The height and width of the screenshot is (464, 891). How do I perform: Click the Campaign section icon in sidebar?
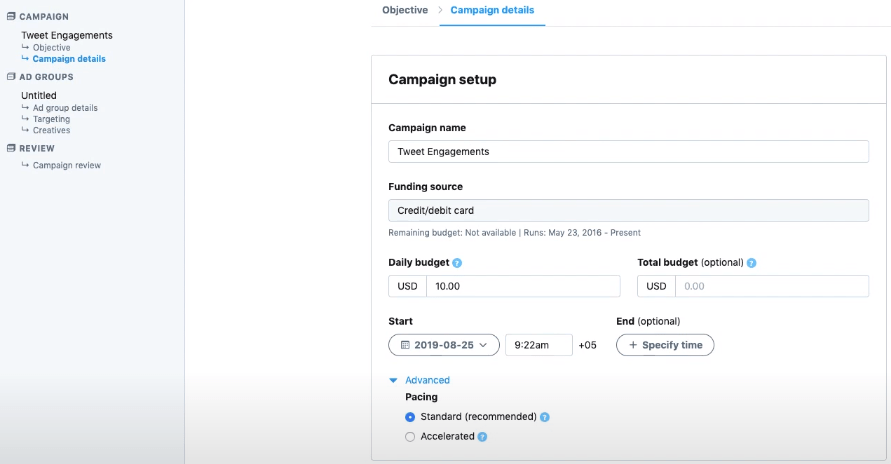click(x=11, y=17)
